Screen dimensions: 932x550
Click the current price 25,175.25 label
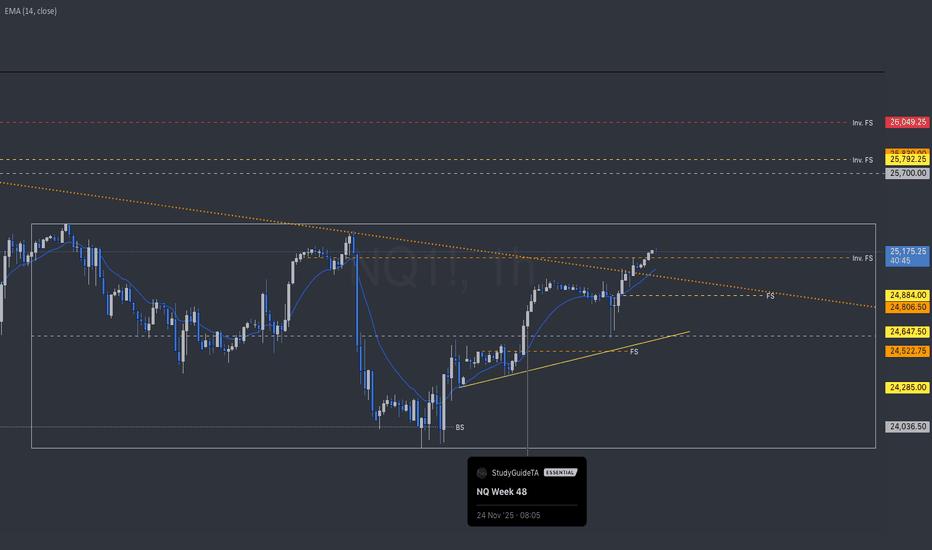pos(907,252)
